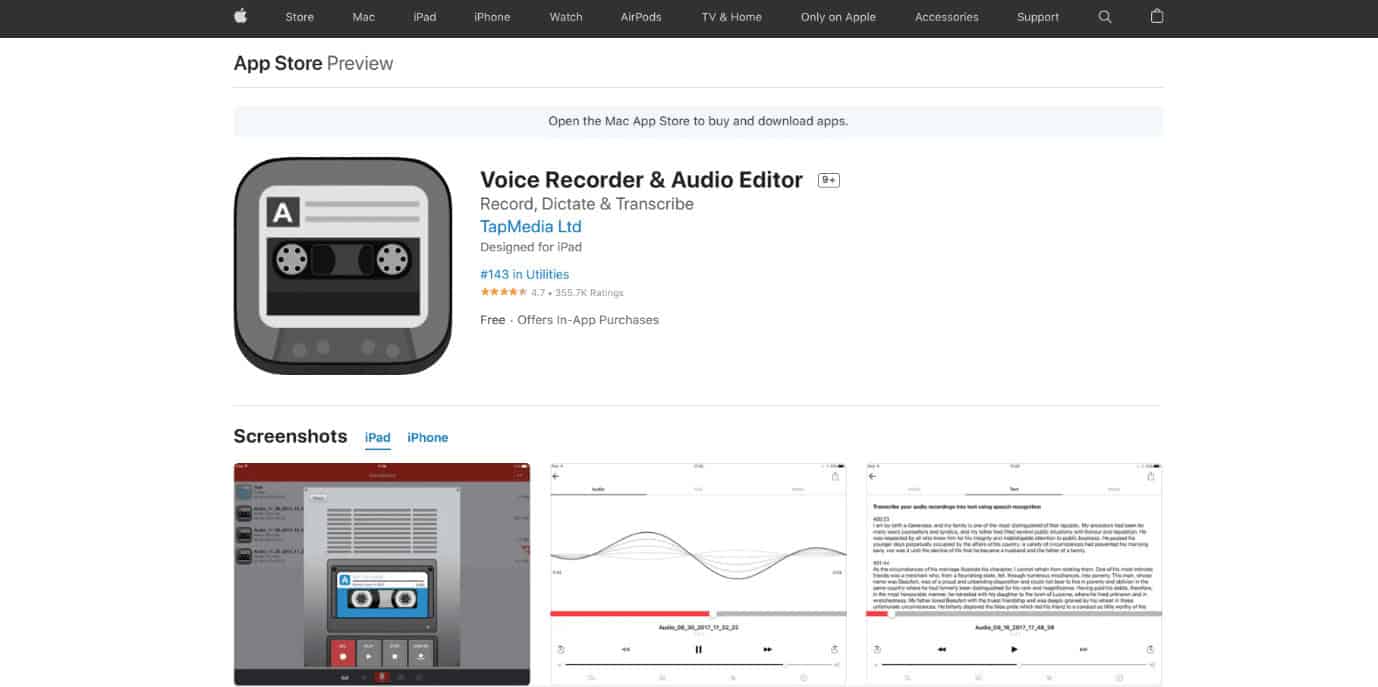Open the Support menu item
The height and width of the screenshot is (687, 1378).
pos(1038,17)
